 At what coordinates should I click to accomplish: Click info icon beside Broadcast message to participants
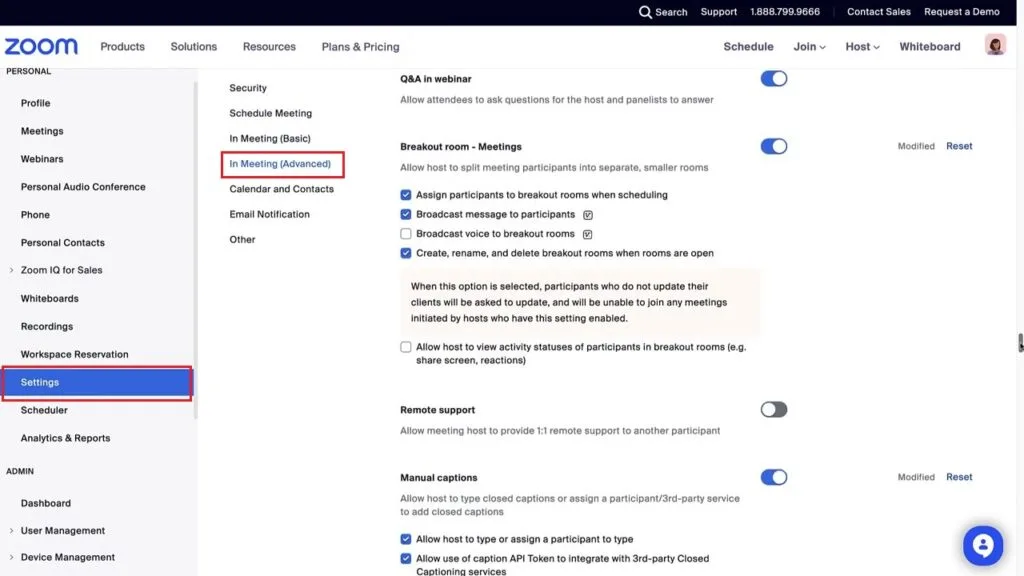coord(588,215)
